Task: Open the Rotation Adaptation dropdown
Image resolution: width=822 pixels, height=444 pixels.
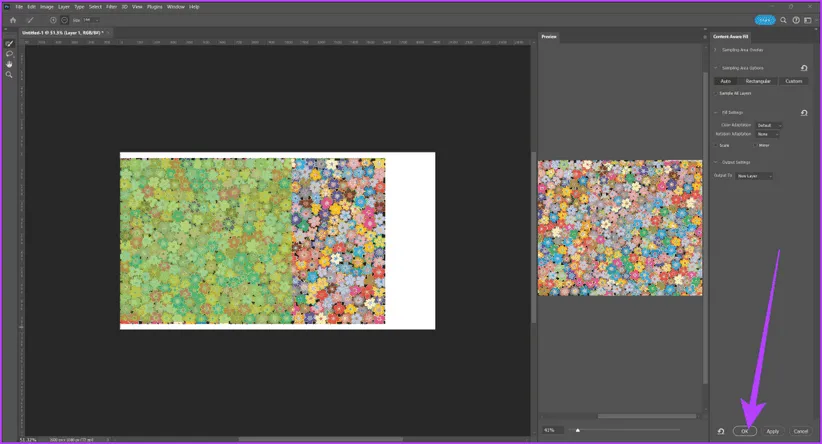Action: 768,134
